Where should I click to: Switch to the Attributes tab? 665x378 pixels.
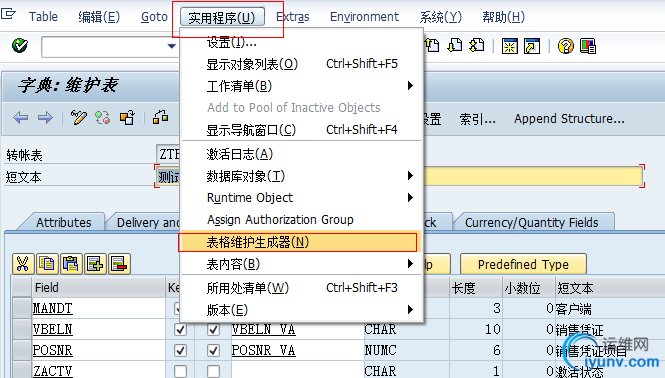pyautogui.click(x=63, y=222)
